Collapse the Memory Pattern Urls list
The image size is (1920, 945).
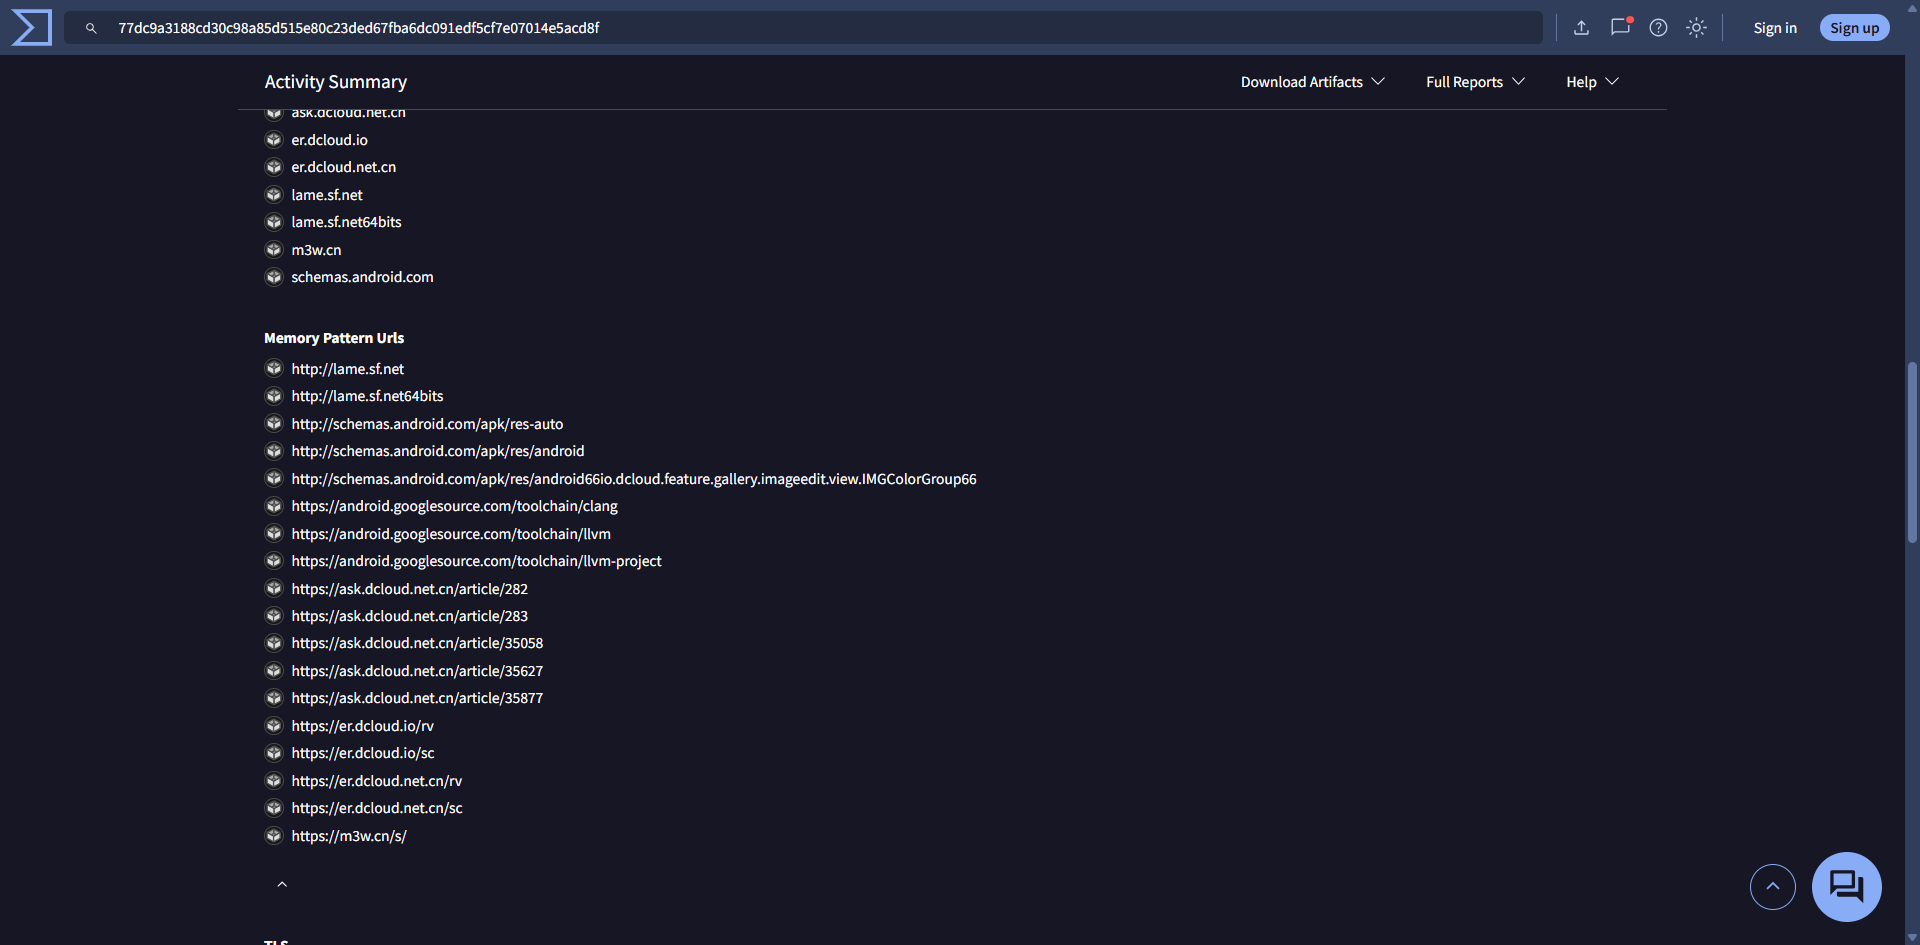tap(282, 884)
